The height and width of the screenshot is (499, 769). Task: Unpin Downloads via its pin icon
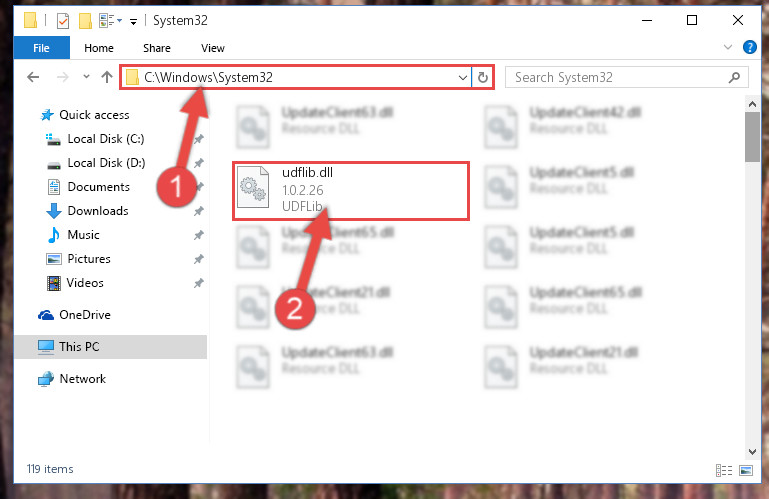tap(198, 211)
